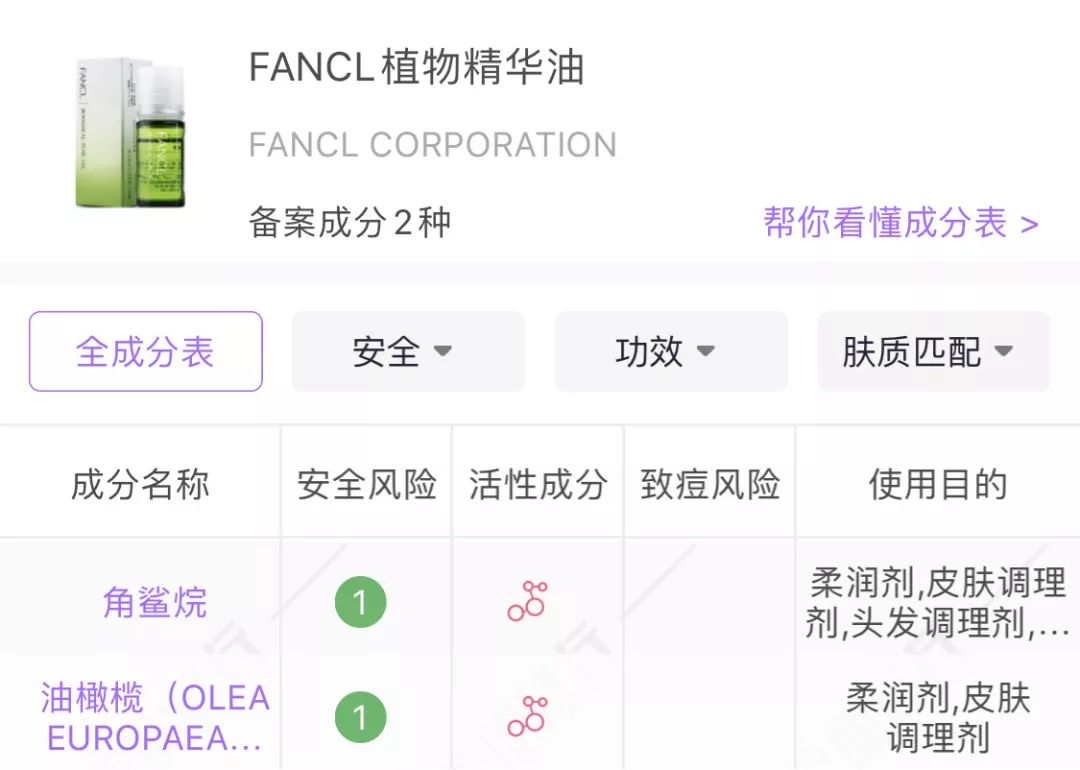Screen dimensions: 1080x770
Task: Toggle the 功效 filter selection
Action: [670, 352]
